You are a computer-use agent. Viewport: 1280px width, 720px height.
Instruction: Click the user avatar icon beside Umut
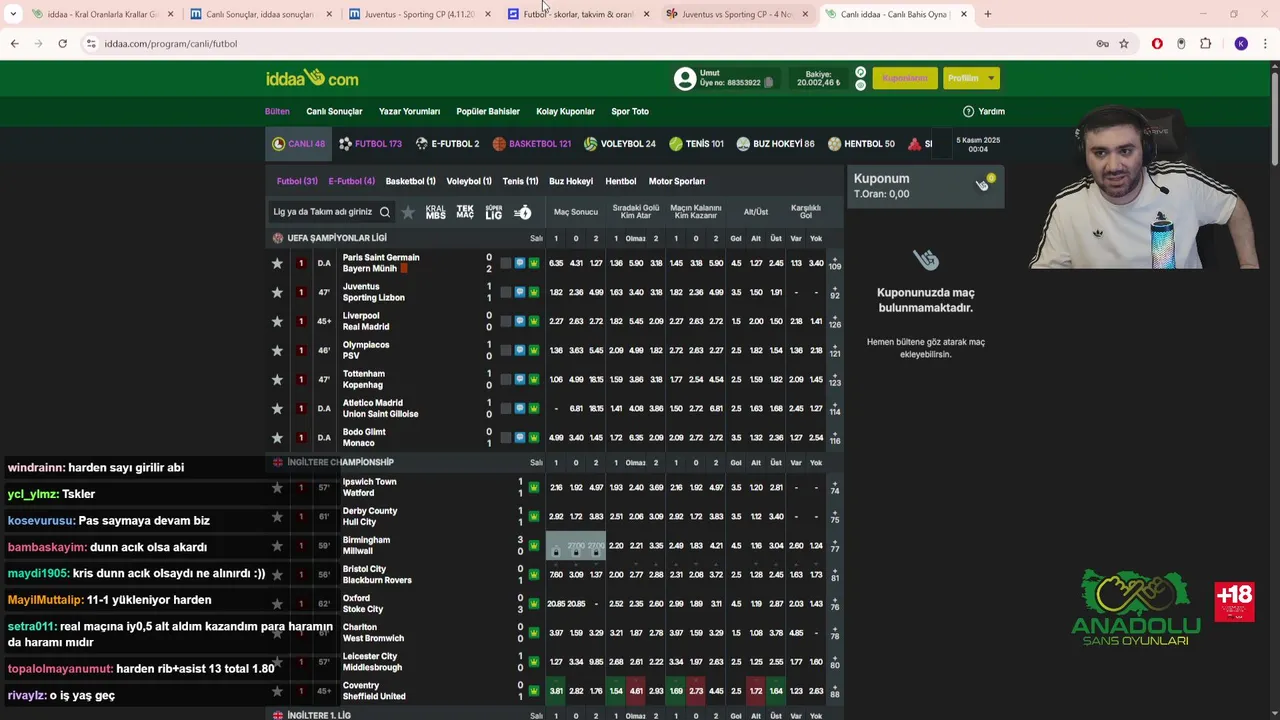685,78
